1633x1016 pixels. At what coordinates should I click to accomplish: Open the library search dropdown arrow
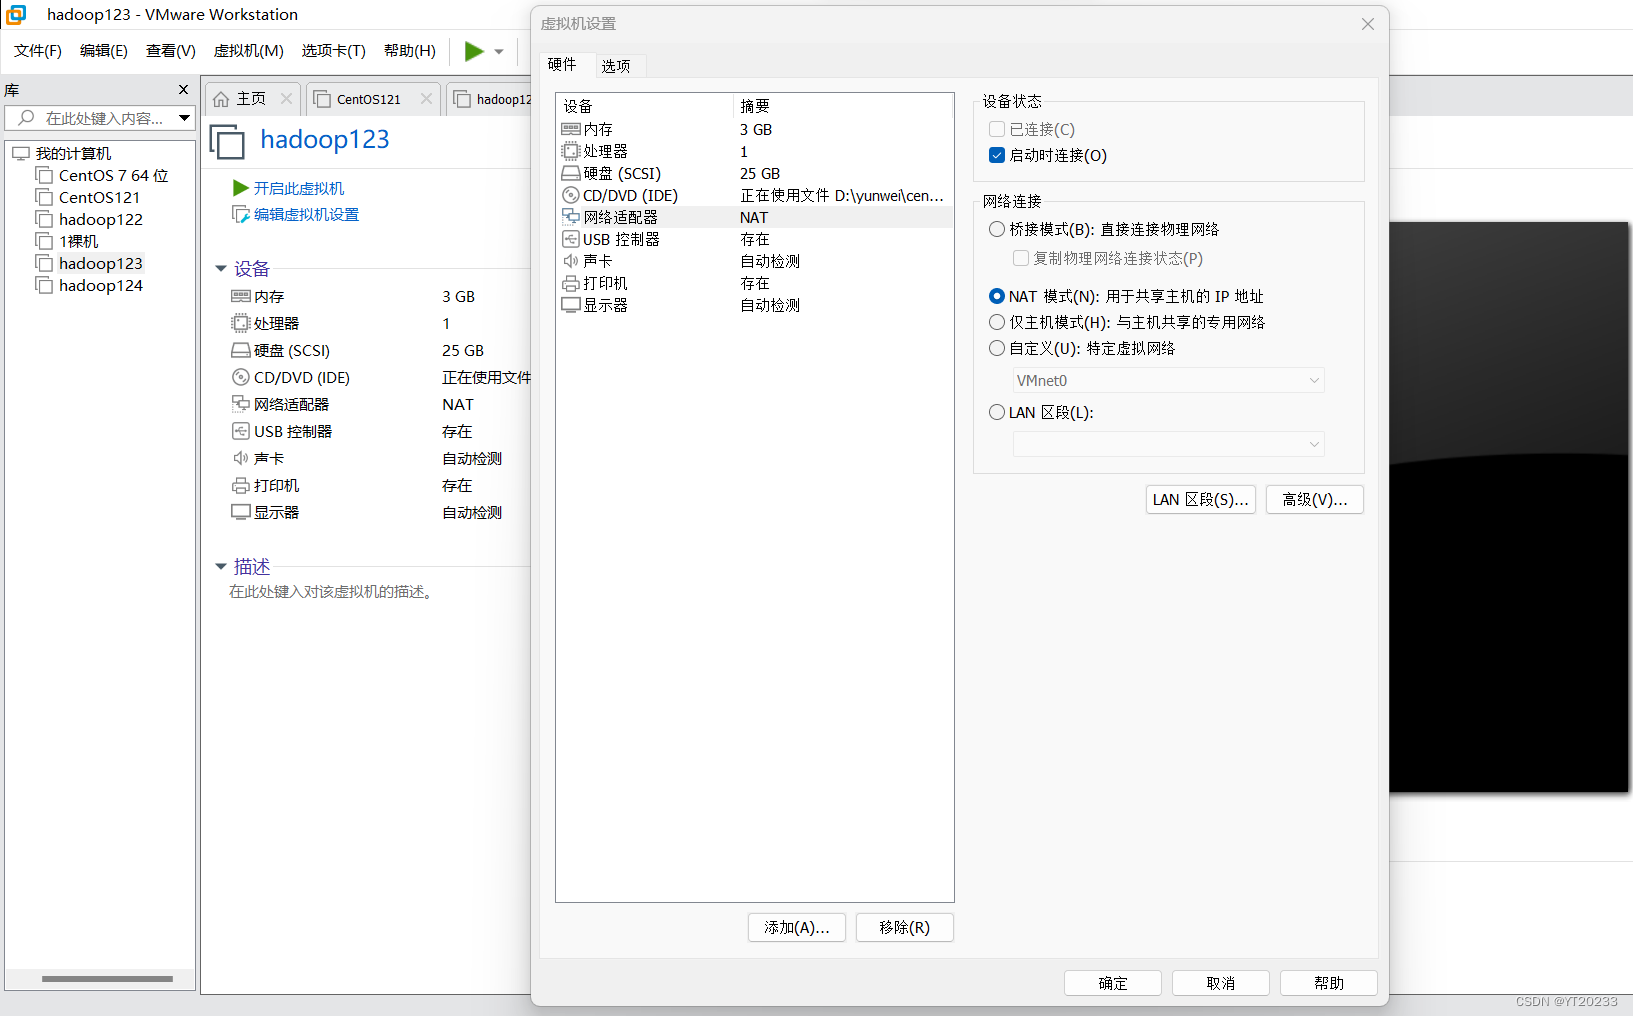pyautogui.click(x=185, y=118)
